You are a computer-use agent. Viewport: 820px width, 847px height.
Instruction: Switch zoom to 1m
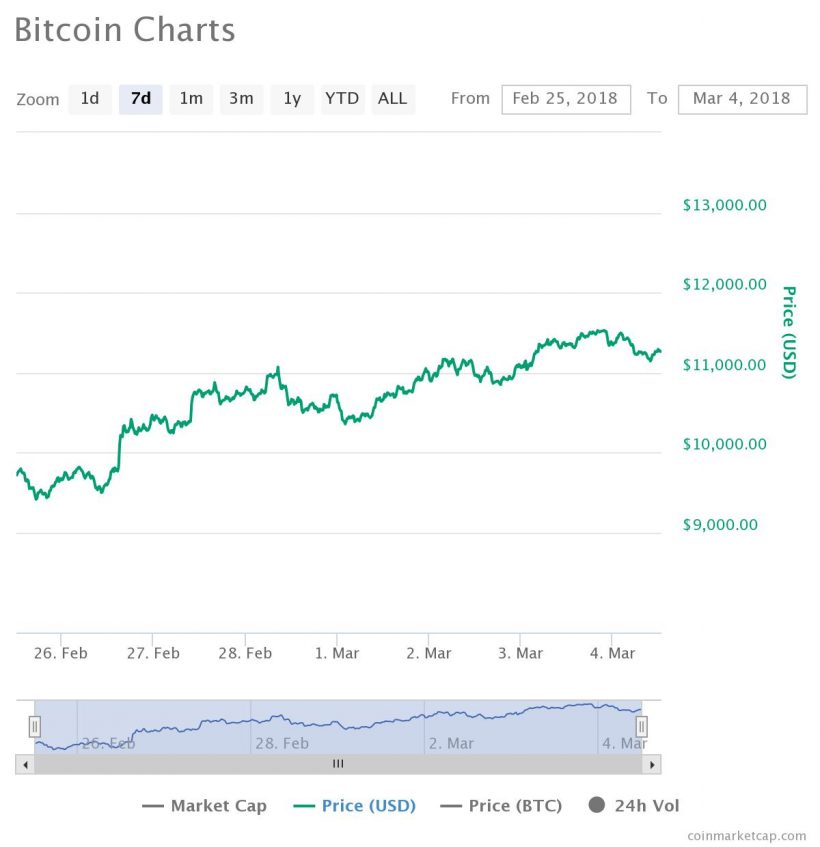click(x=191, y=99)
